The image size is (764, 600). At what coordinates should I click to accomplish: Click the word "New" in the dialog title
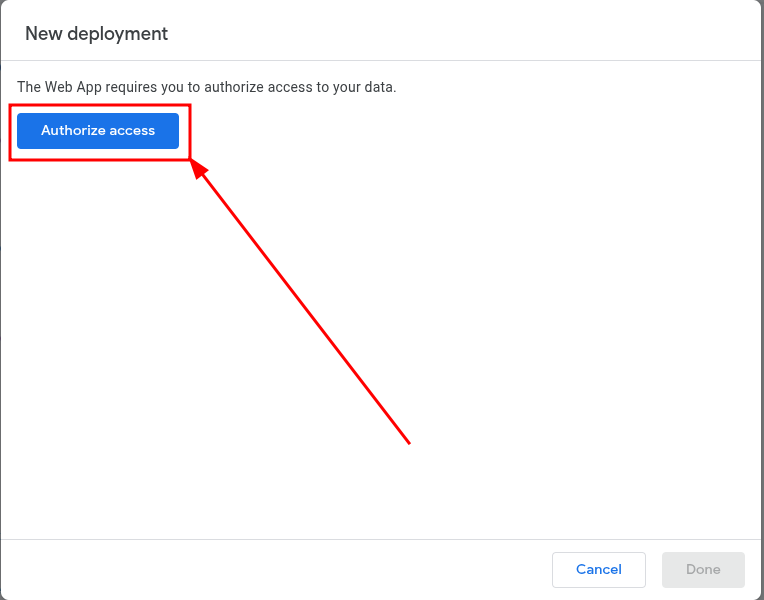[x=42, y=34]
